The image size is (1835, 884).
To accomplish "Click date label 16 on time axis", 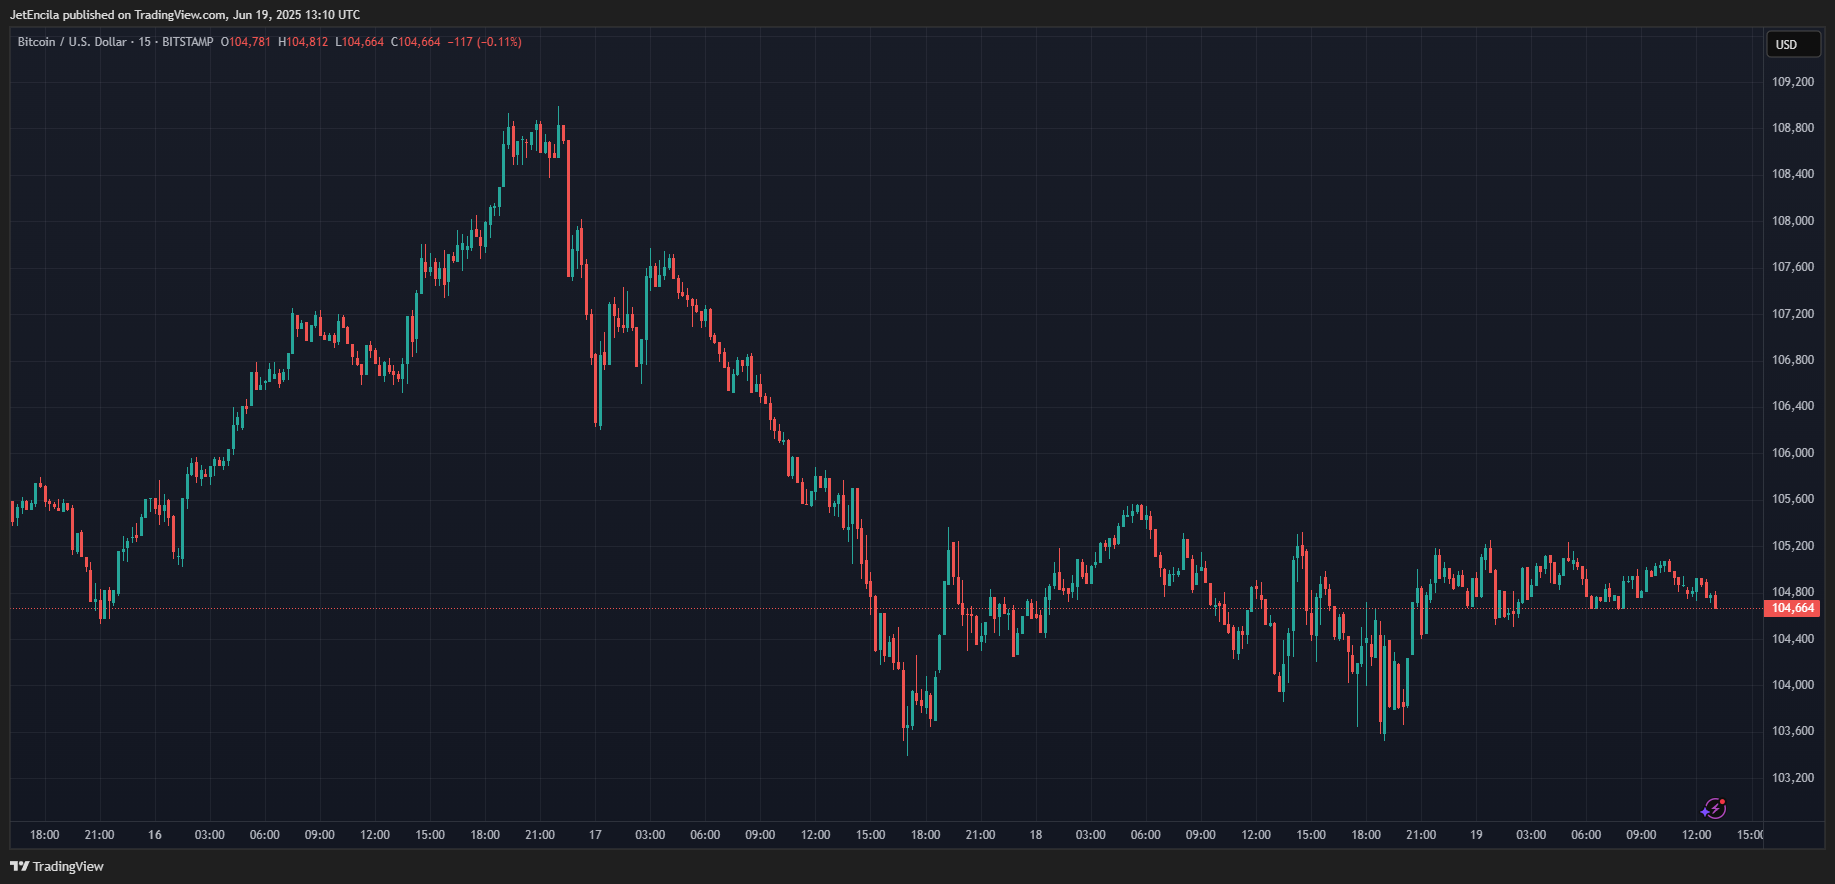I will [x=154, y=835].
